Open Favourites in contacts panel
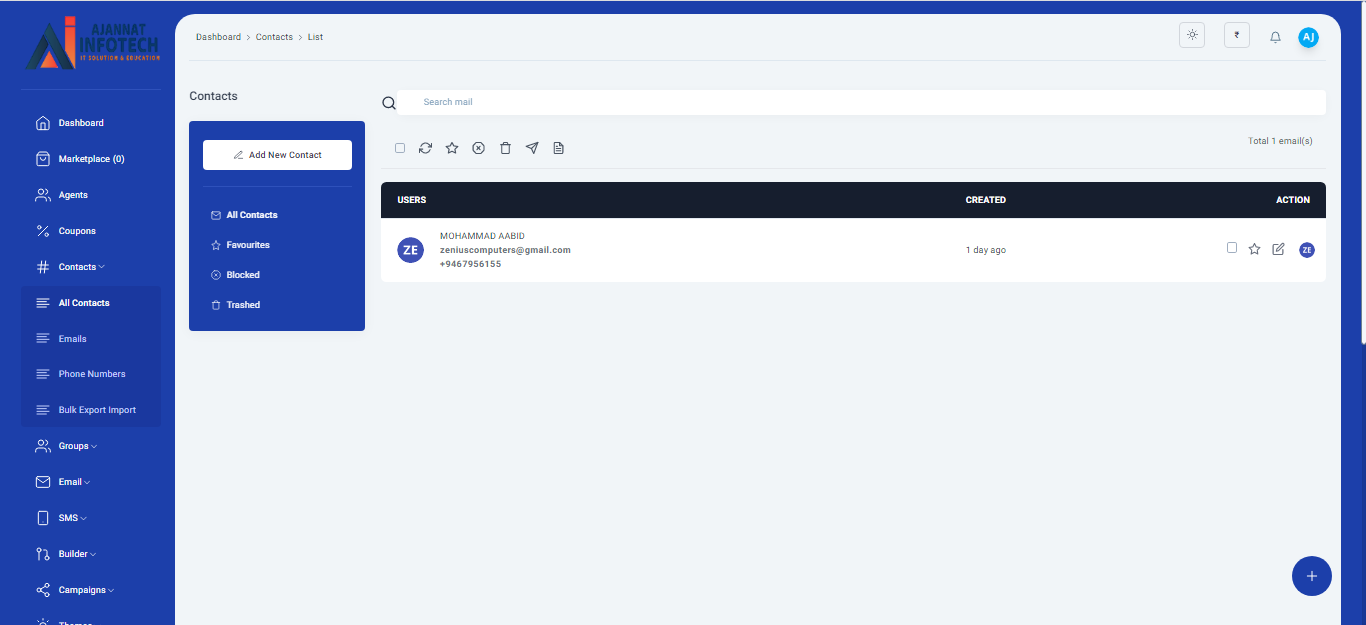The height and width of the screenshot is (625, 1366). (x=247, y=245)
